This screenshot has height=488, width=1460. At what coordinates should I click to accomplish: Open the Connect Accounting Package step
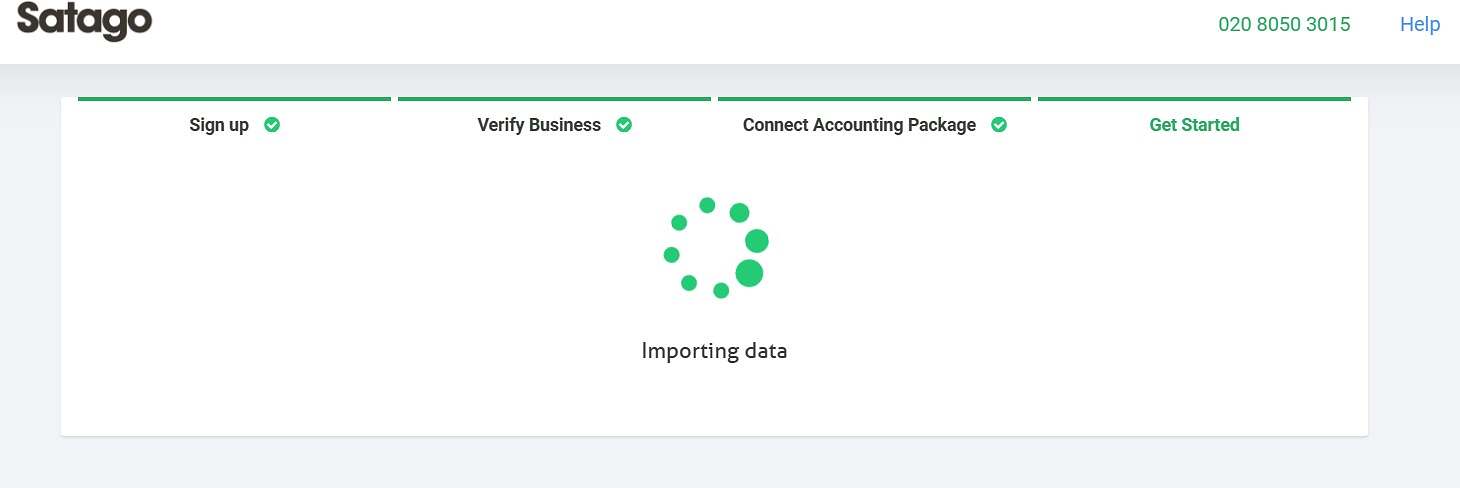(859, 125)
